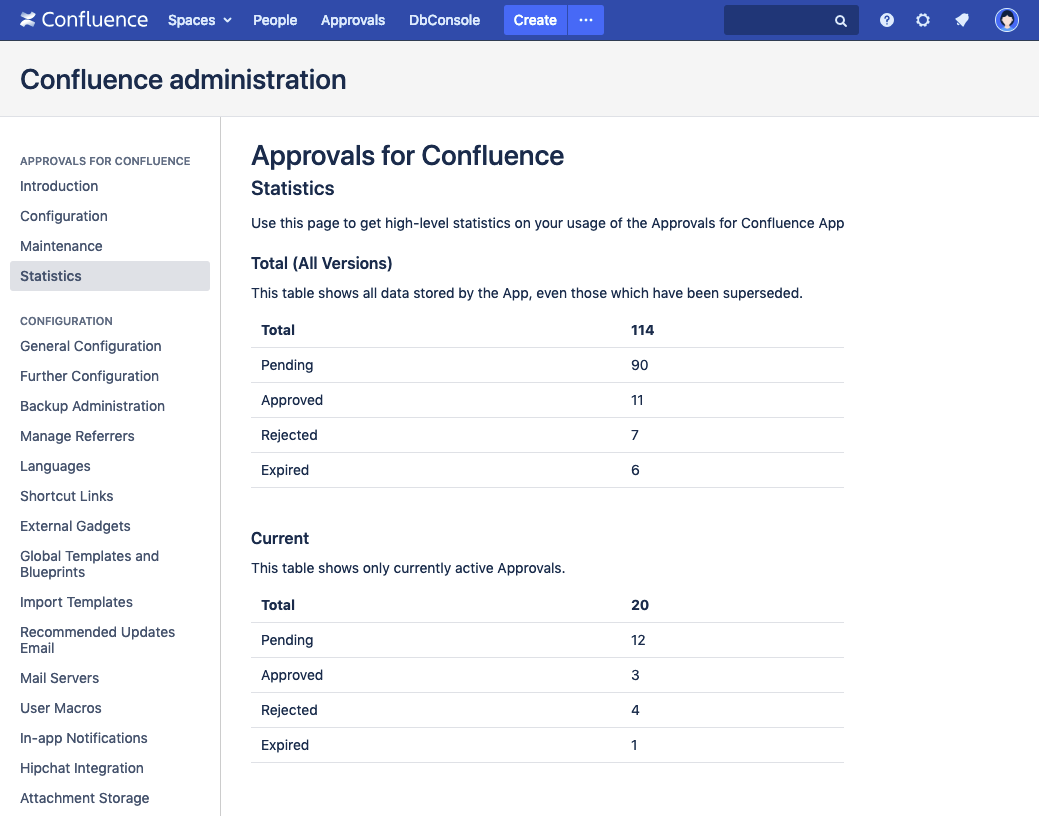Expand the Spaces dropdown menu
The height and width of the screenshot is (816, 1039).
coord(199,20)
